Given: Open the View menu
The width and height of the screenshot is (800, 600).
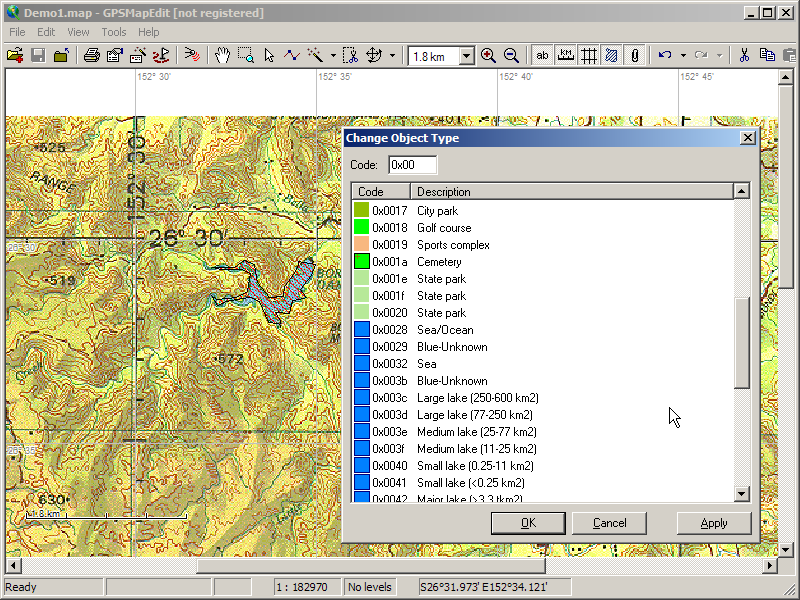Looking at the screenshot, I should pos(78,32).
